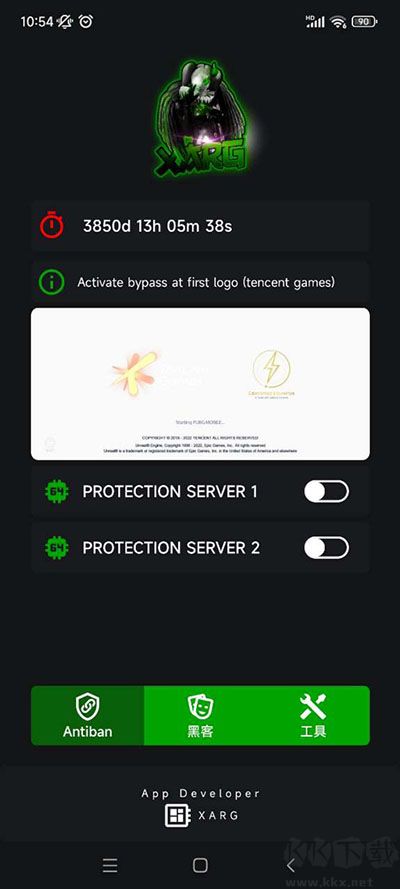Tap the chip icon beside Protection Server 2

coord(57,547)
